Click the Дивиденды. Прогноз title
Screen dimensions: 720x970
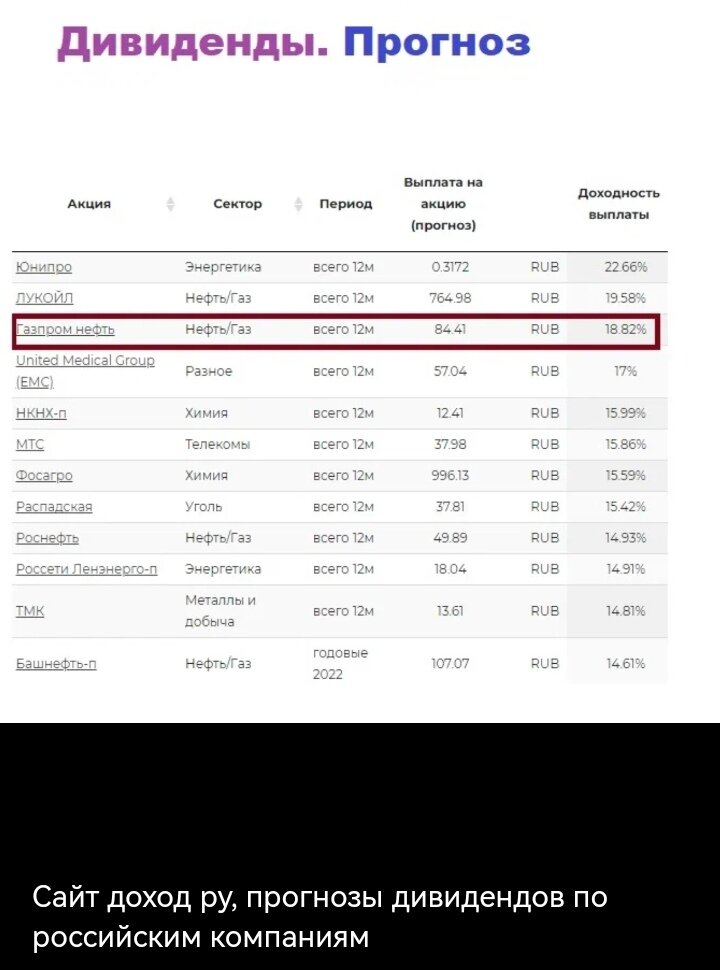click(294, 43)
